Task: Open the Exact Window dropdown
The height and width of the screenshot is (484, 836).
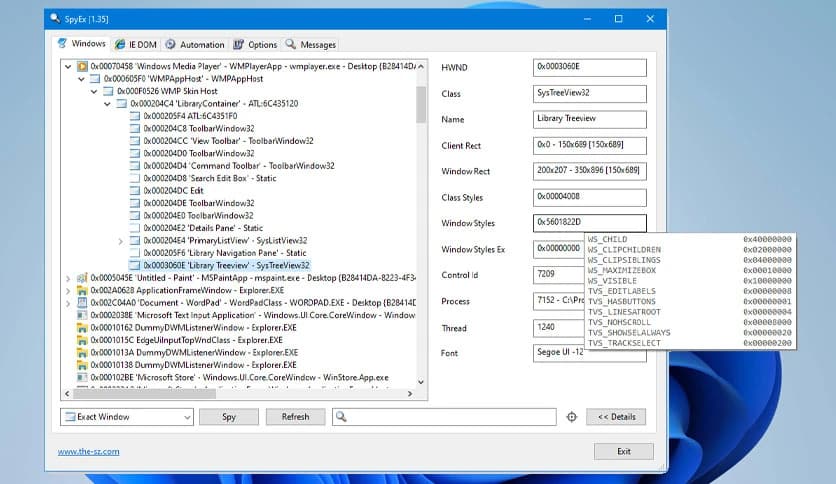Action: pyautogui.click(x=127, y=417)
